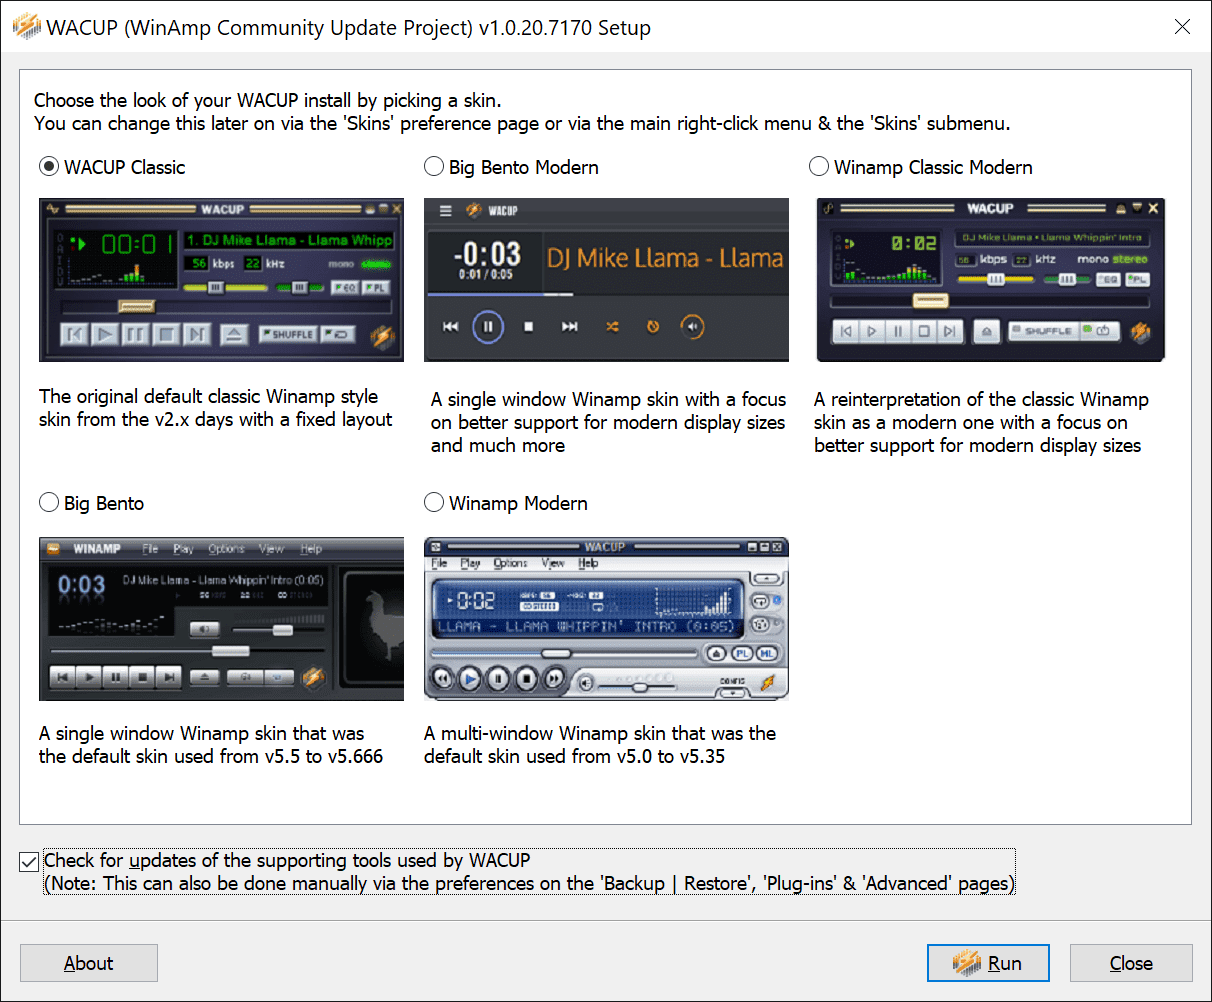This screenshot has height=1002, width=1212.
Task: Click the -0:03 time display in Big Bento Modern preview
Action: [x=487, y=253]
